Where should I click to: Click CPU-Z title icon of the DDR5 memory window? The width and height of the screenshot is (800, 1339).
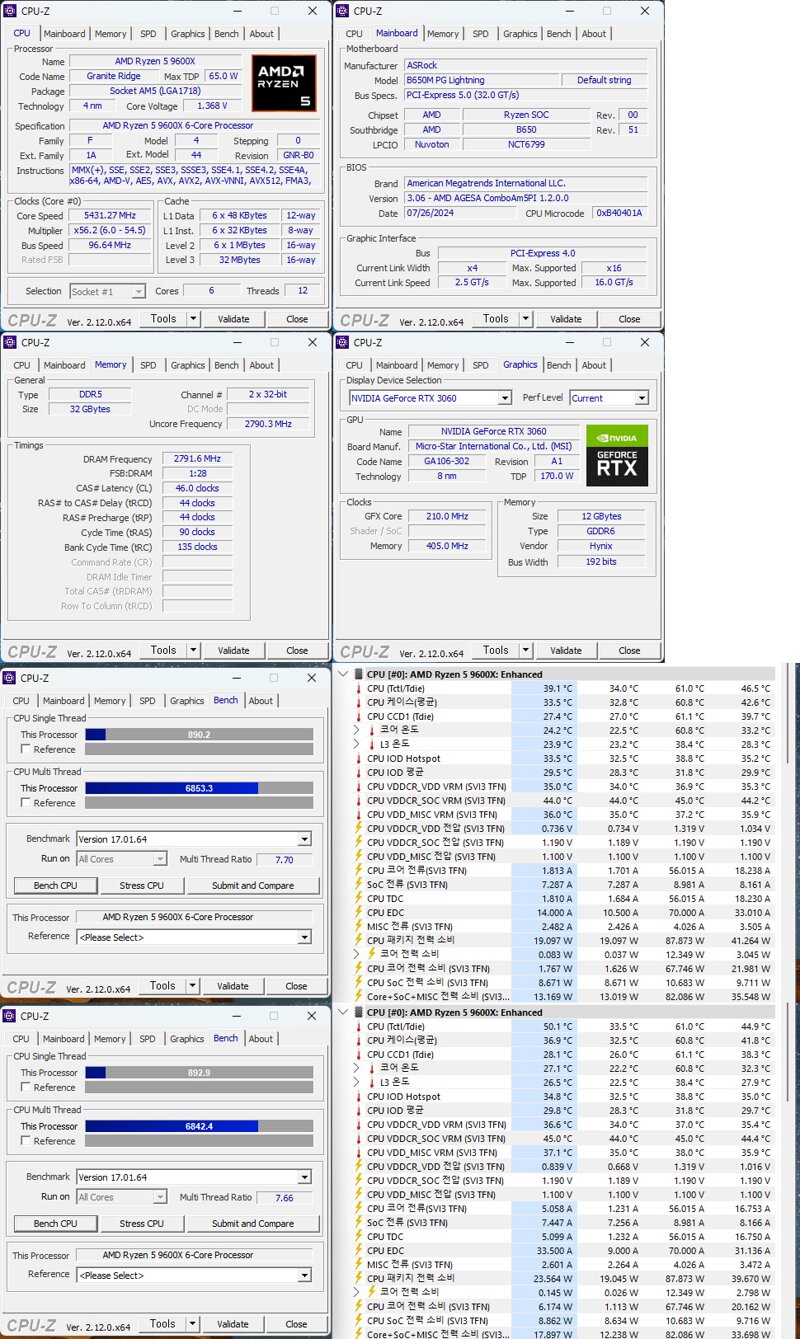[11, 343]
